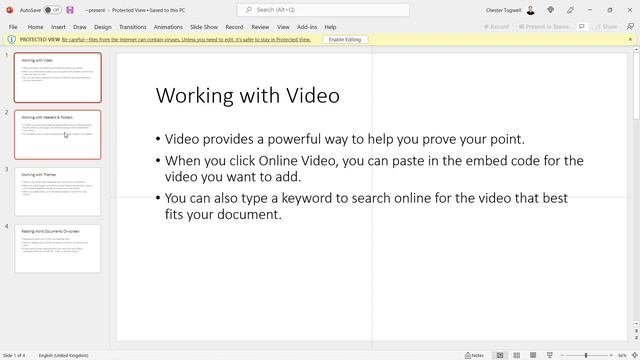The height and width of the screenshot is (360, 640).
Task: Open the Add-ins ribbon tab
Action: [x=307, y=27]
